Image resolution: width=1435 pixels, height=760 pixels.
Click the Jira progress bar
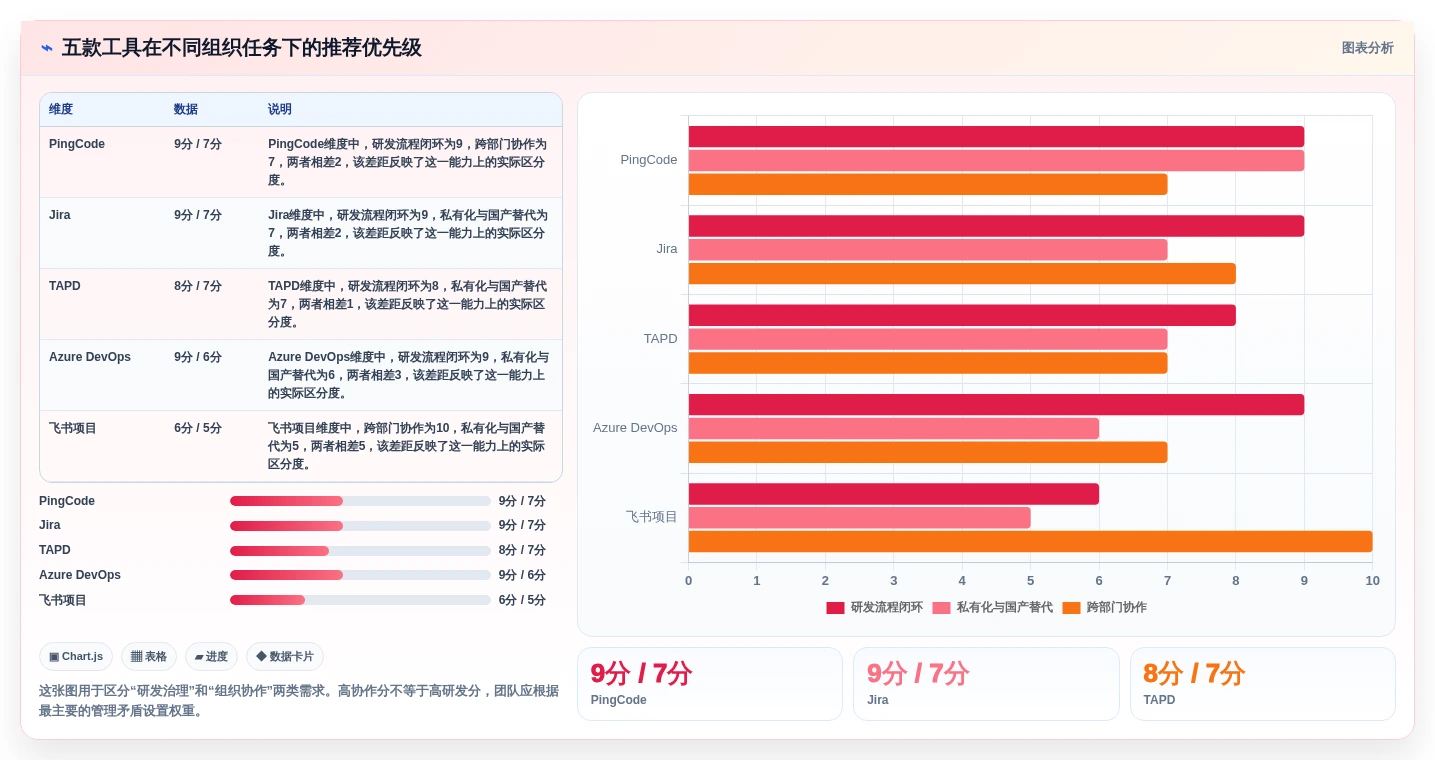360,526
